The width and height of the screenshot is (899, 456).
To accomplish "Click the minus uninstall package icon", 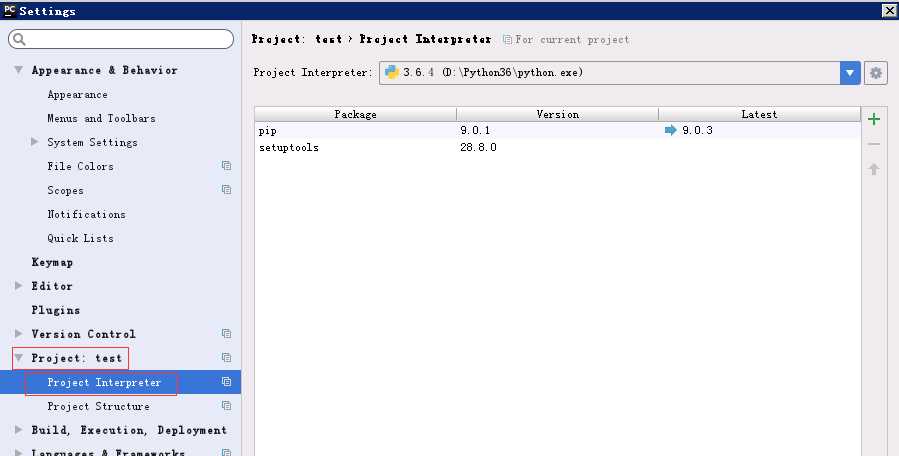I will point(874,144).
